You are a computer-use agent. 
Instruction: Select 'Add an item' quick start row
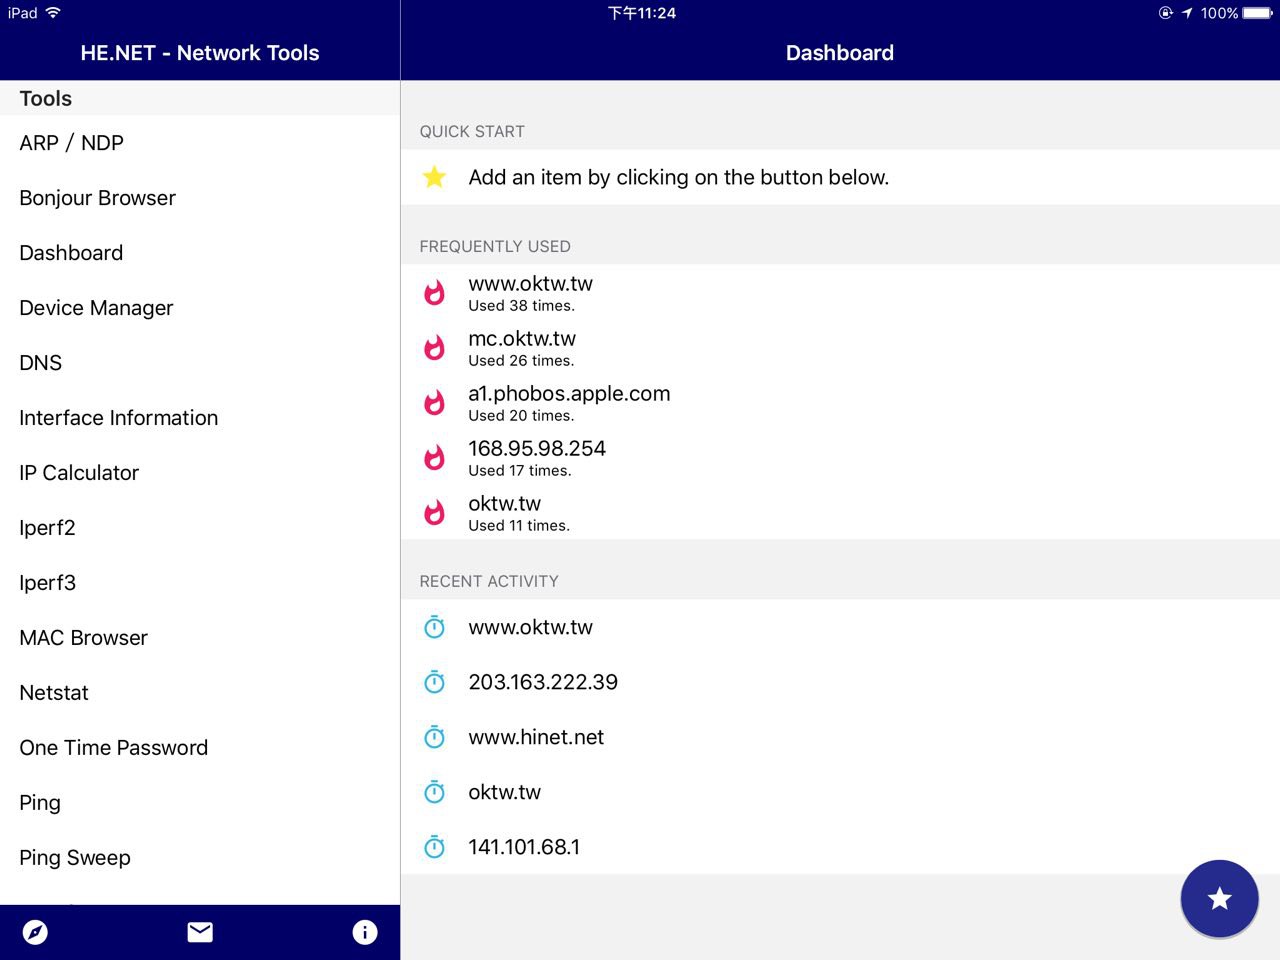tap(840, 177)
